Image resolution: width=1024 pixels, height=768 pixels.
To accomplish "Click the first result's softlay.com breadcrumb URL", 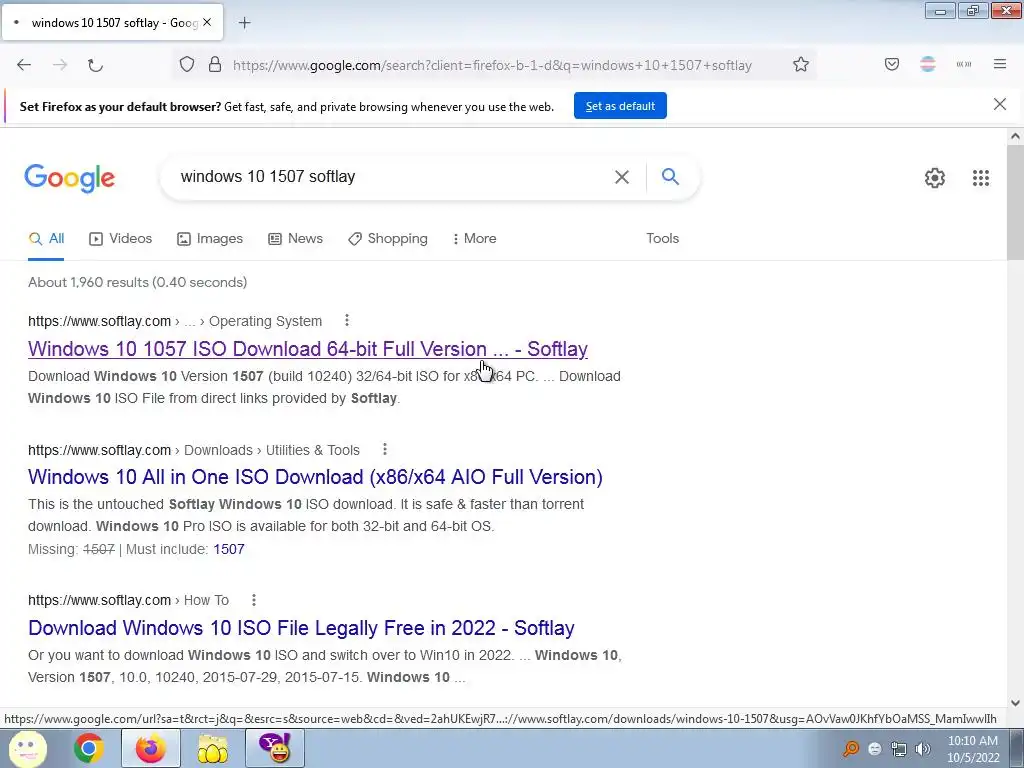I will [x=99, y=321].
